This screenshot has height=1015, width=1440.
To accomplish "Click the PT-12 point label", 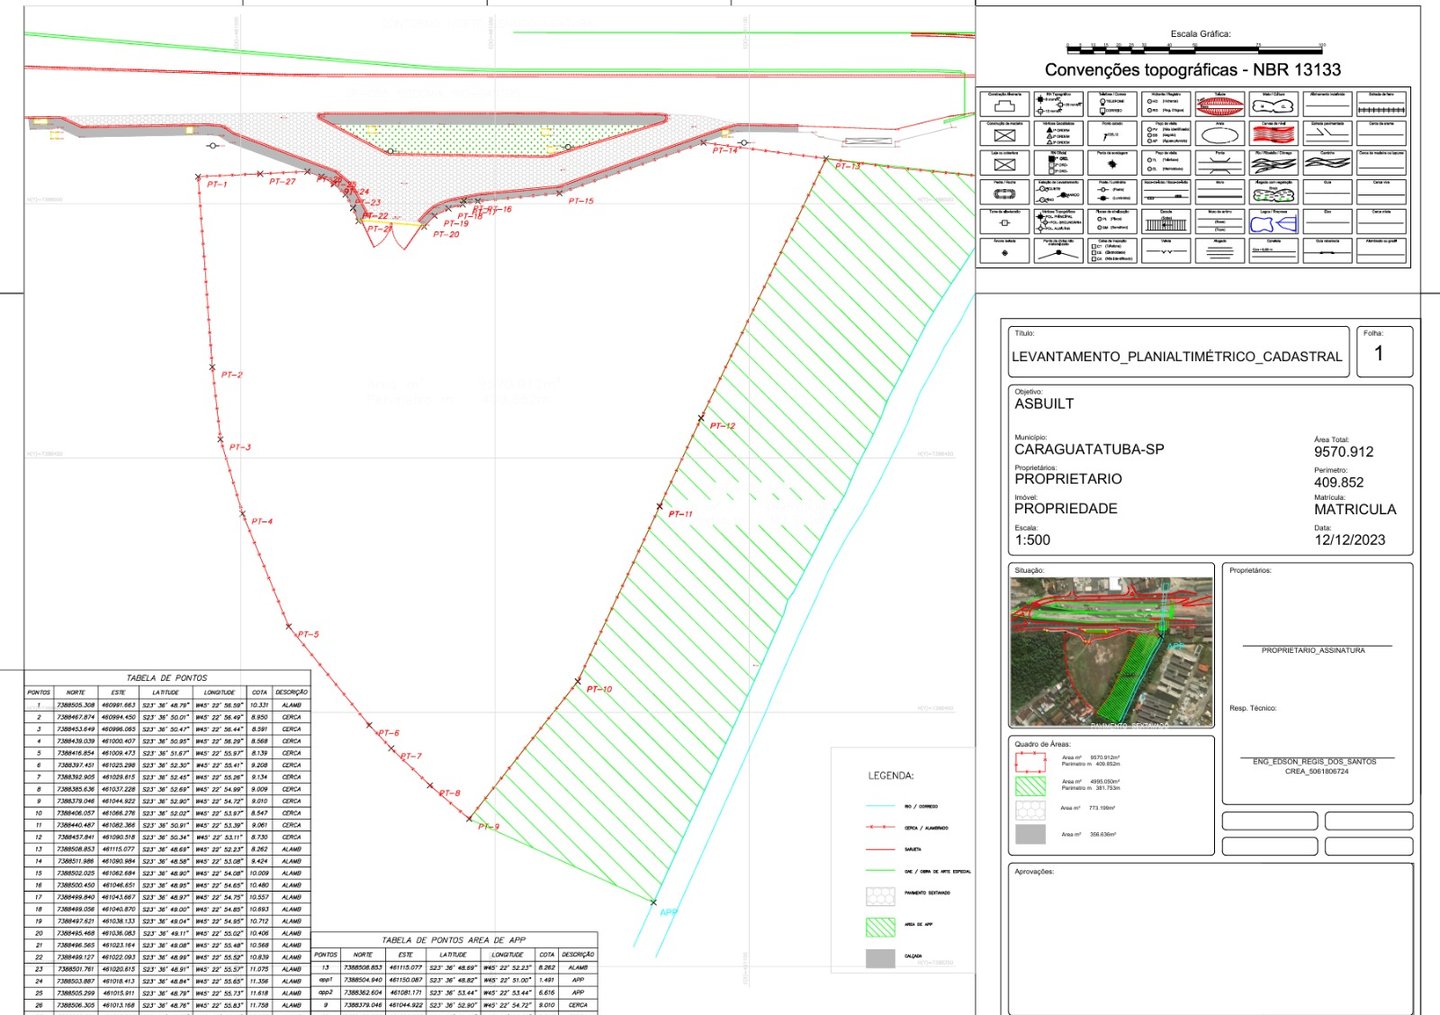I will pyautogui.click(x=722, y=426).
